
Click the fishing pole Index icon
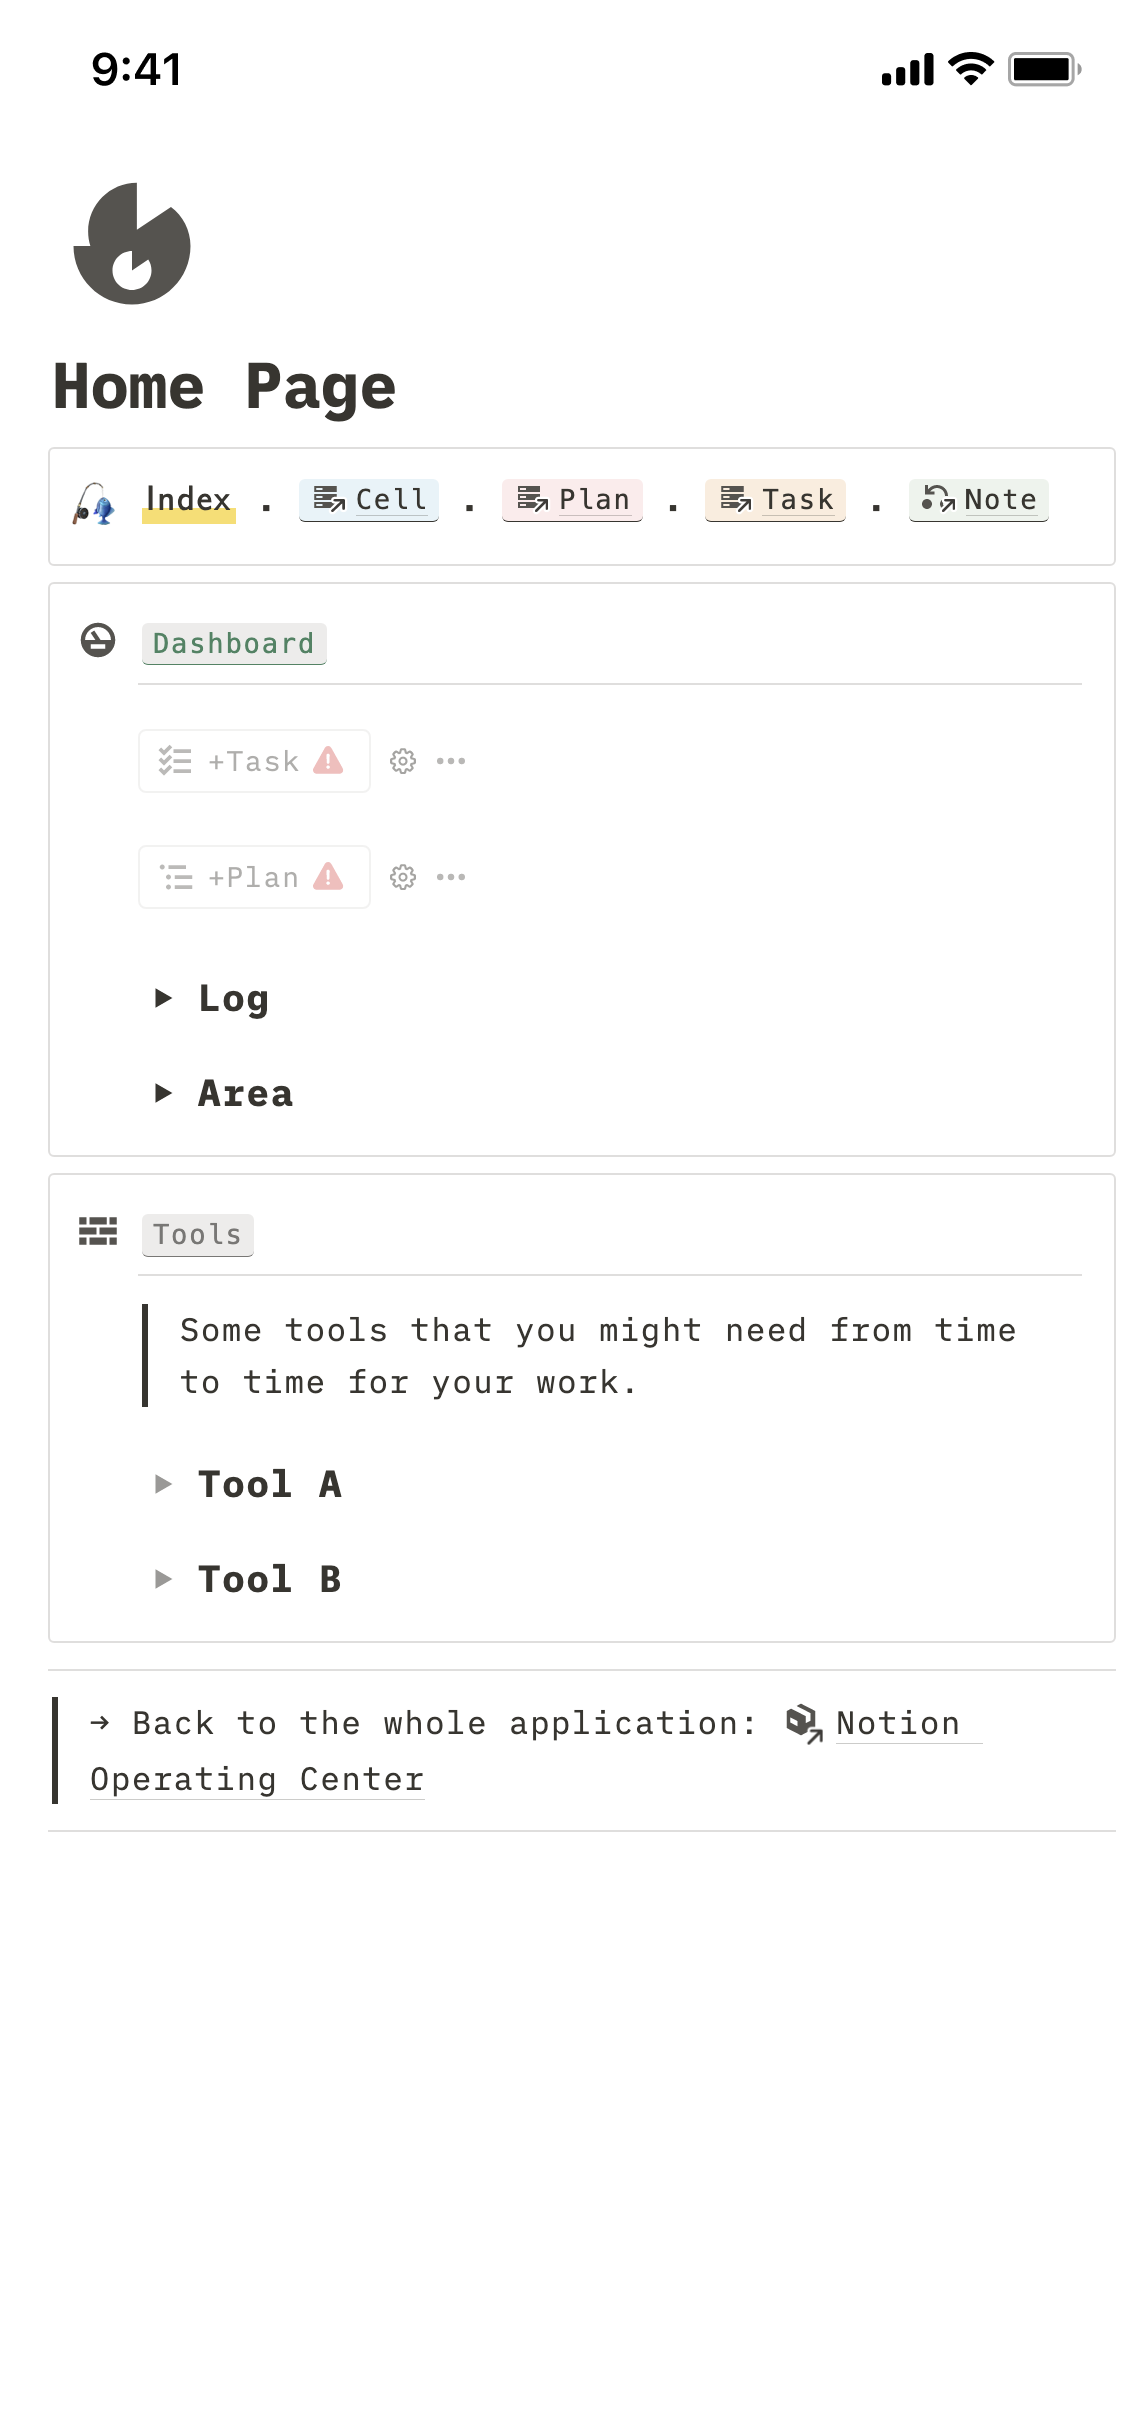(94, 503)
